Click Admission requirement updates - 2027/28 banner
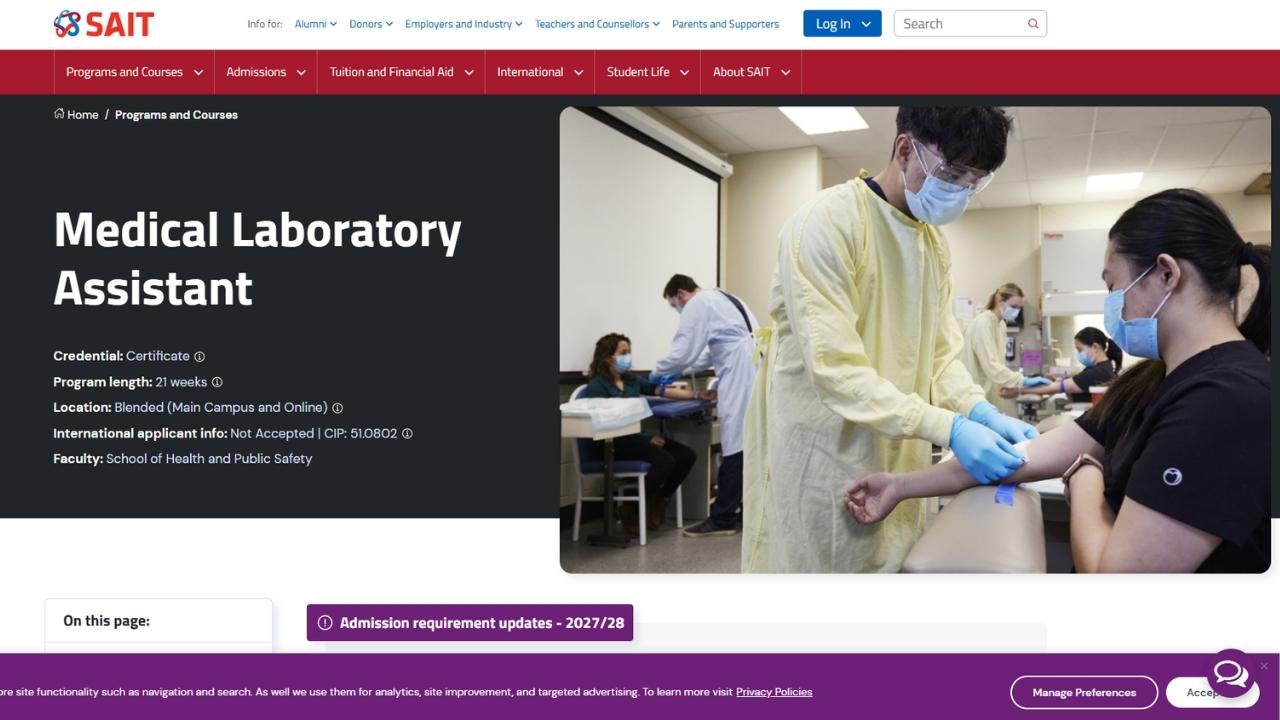The height and width of the screenshot is (720, 1280). 470,623
